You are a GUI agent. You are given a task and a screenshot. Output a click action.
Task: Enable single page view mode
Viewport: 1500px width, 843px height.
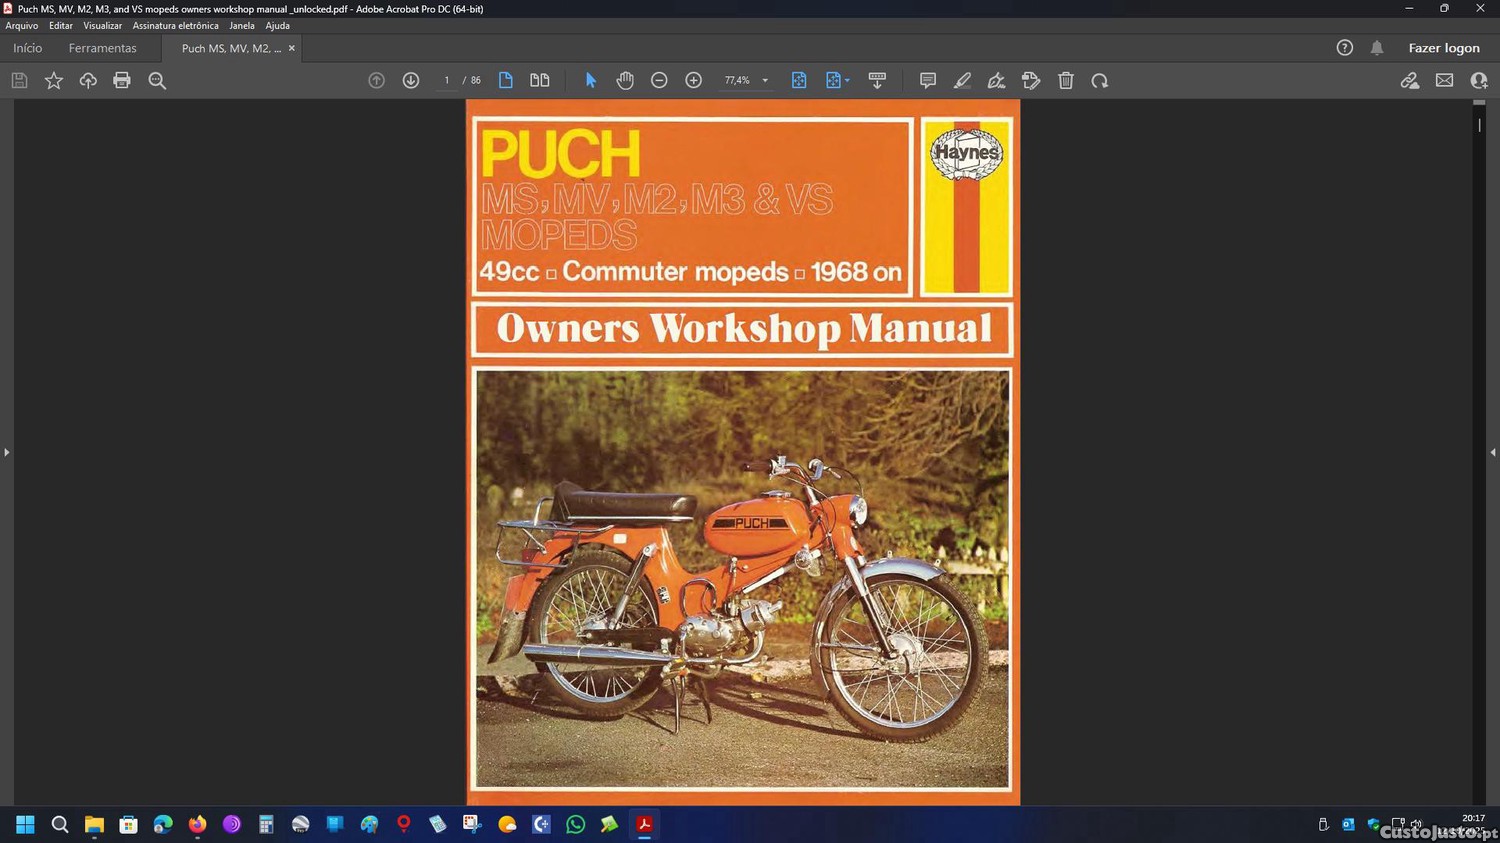point(506,81)
